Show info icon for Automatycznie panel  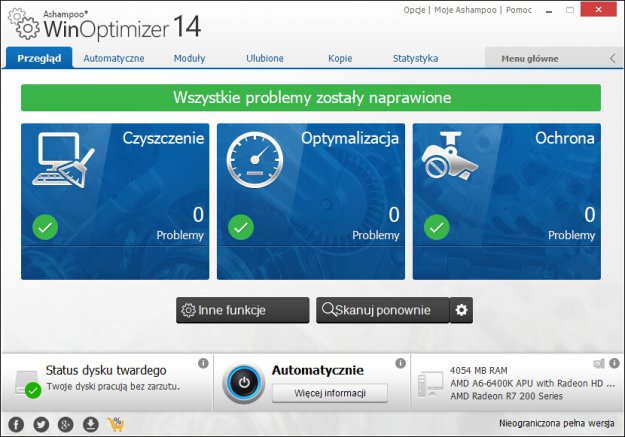tap(400, 363)
